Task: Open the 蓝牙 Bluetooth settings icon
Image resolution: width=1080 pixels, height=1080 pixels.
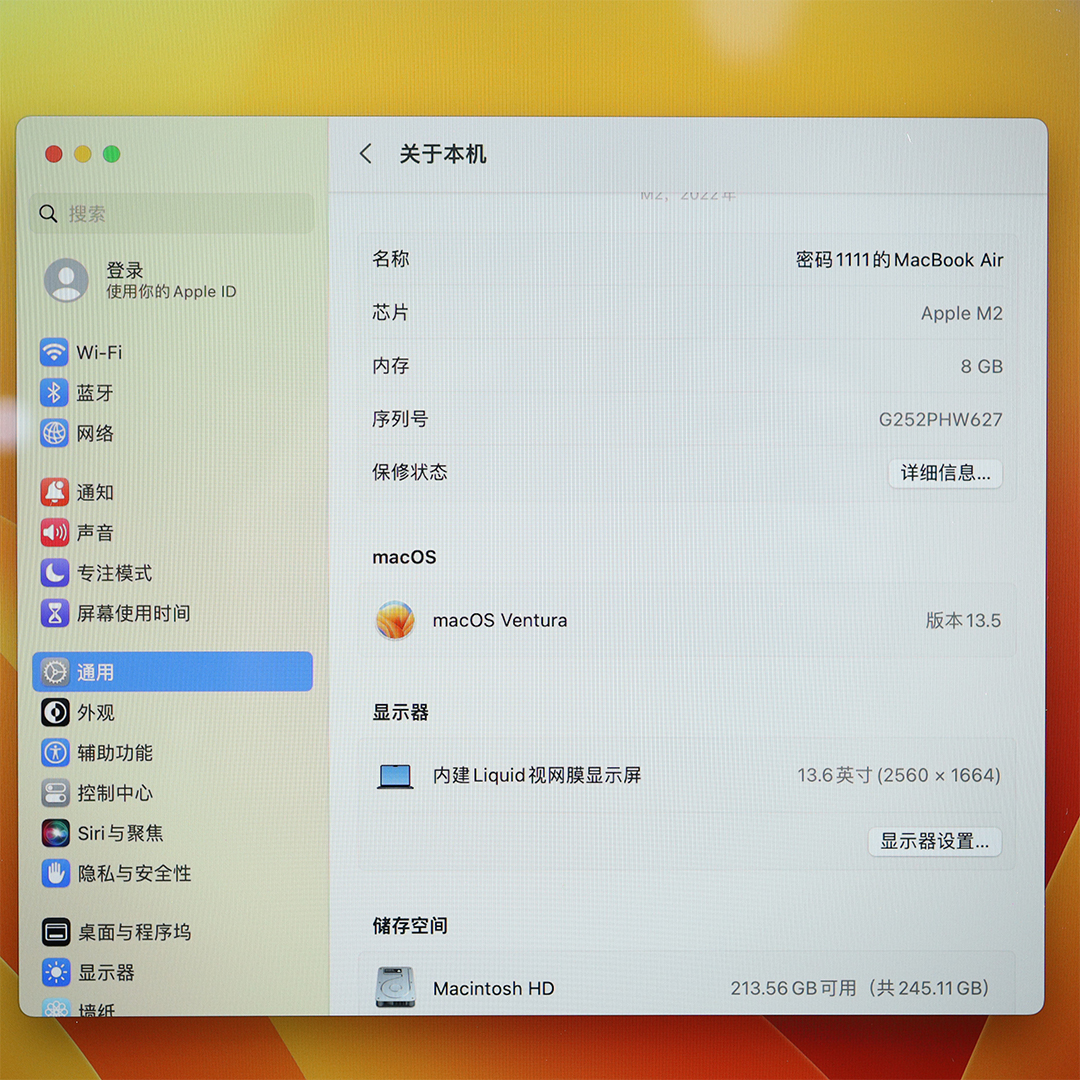Action: pos(54,393)
